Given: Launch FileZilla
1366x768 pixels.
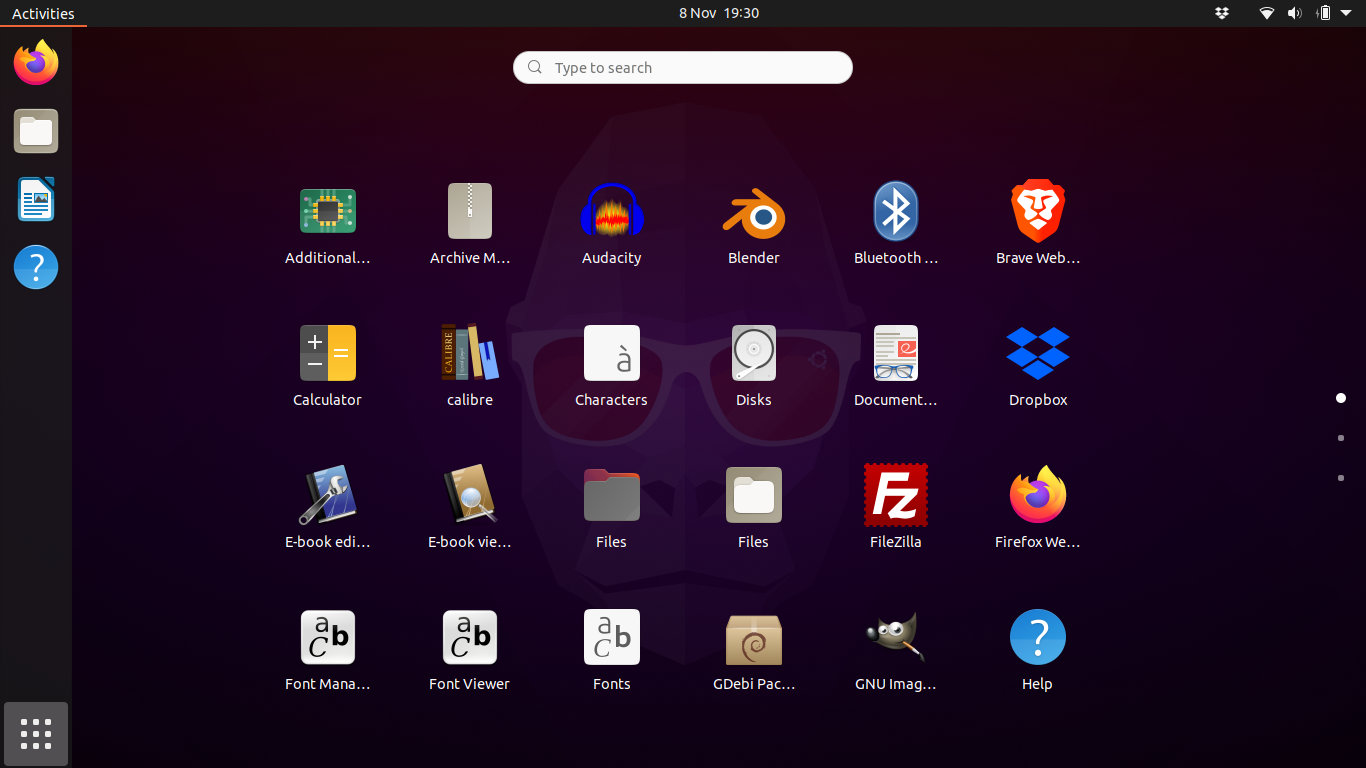Looking at the screenshot, I should coord(896,508).
